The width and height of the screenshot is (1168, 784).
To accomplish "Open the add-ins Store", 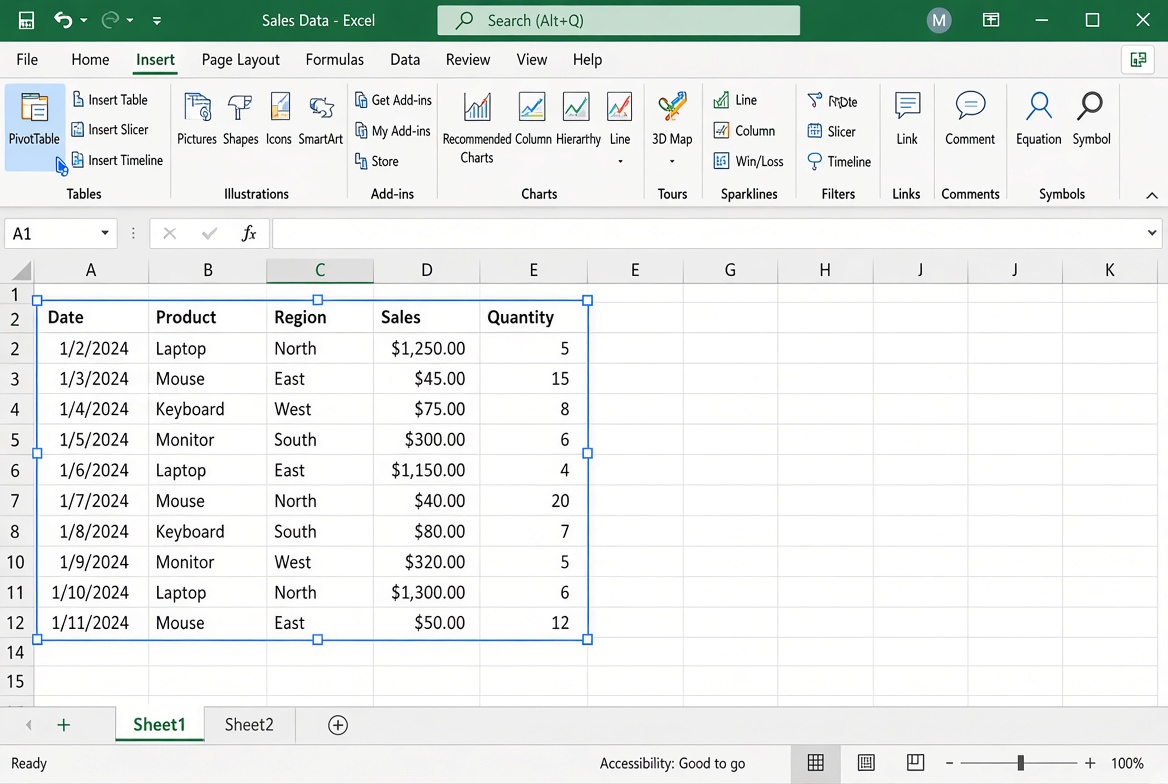I will point(377,161).
